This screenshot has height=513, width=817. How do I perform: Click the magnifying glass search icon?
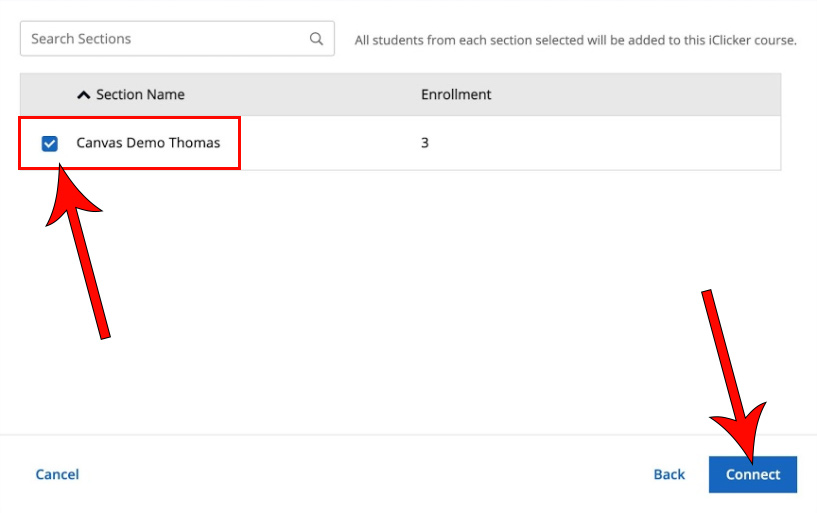click(x=316, y=39)
